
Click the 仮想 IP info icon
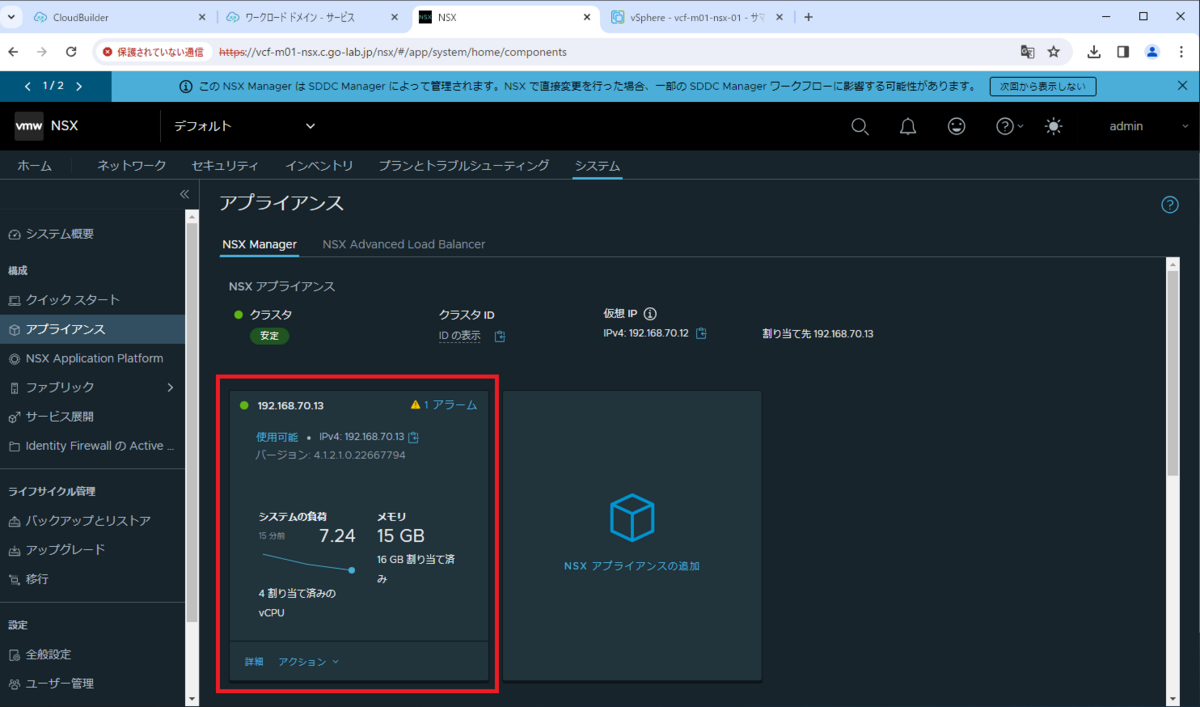[x=650, y=313]
